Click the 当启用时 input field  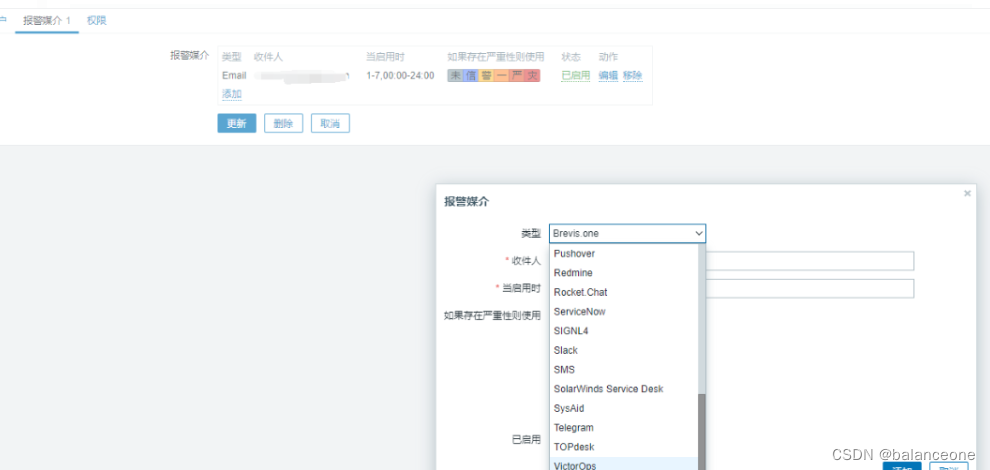pos(810,289)
